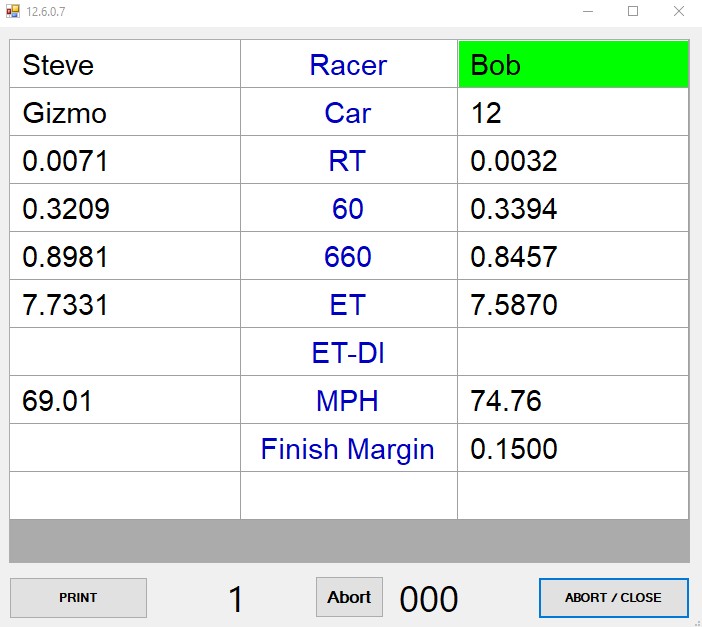Click the 60 row label

tap(348, 208)
